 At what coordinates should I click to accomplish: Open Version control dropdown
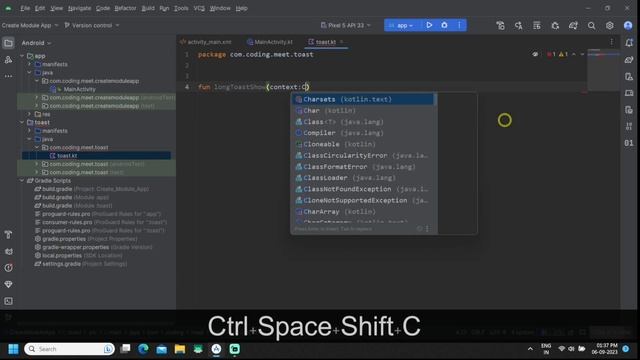click(92, 25)
